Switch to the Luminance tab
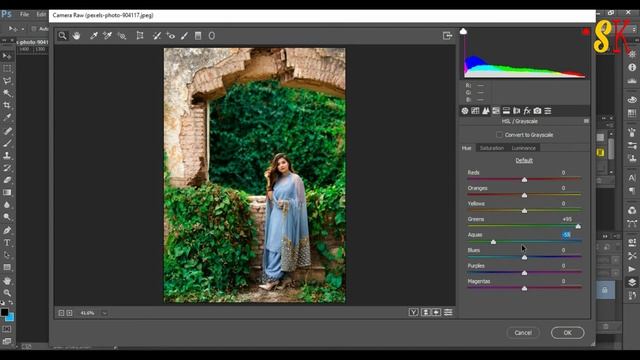 pyautogui.click(x=523, y=148)
